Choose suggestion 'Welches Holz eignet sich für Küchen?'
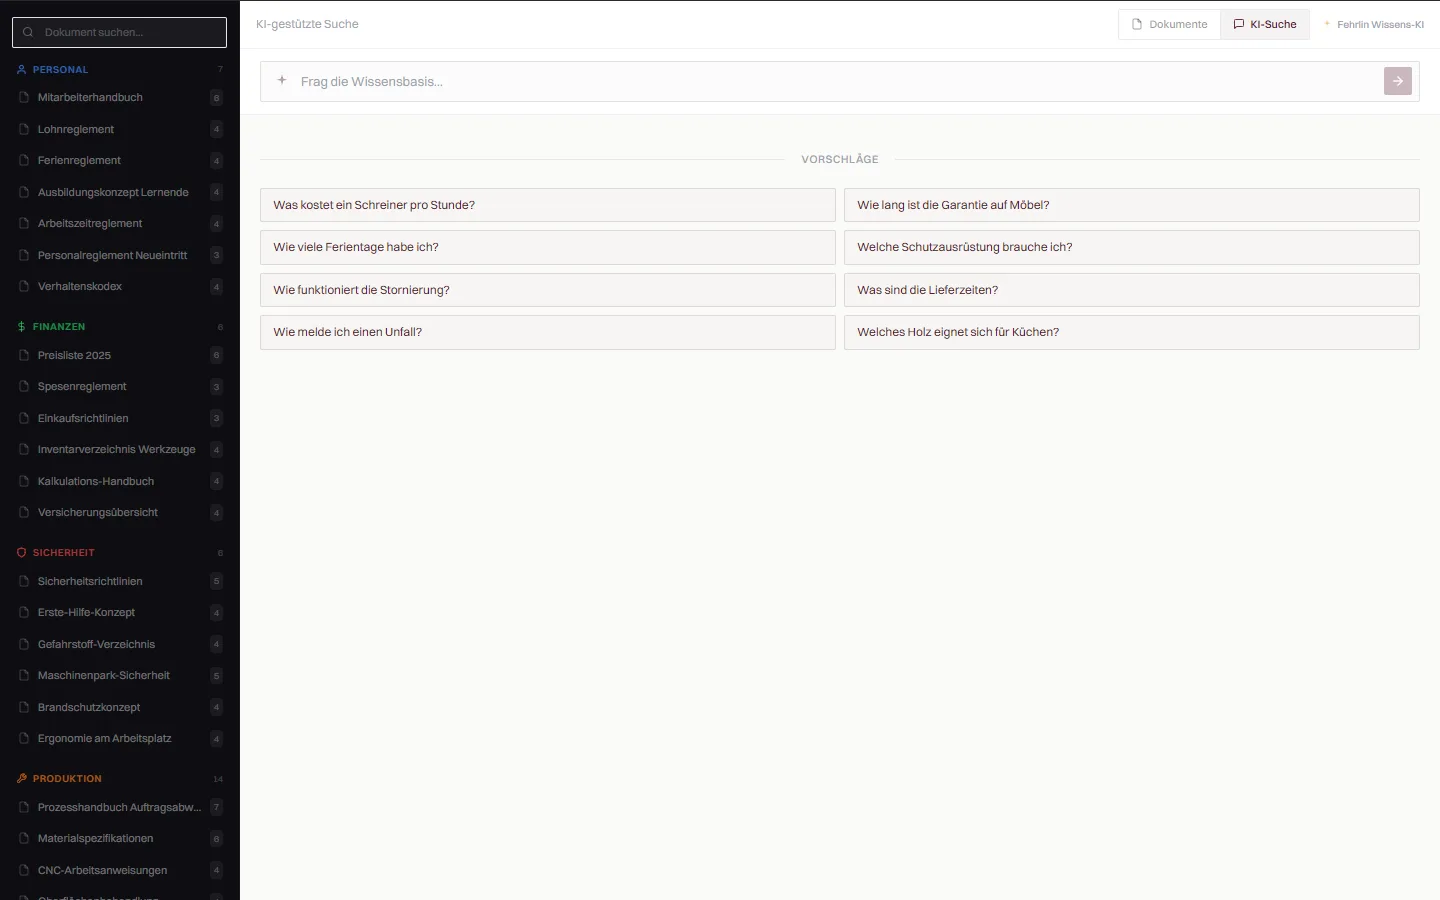 coord(1132,332)
